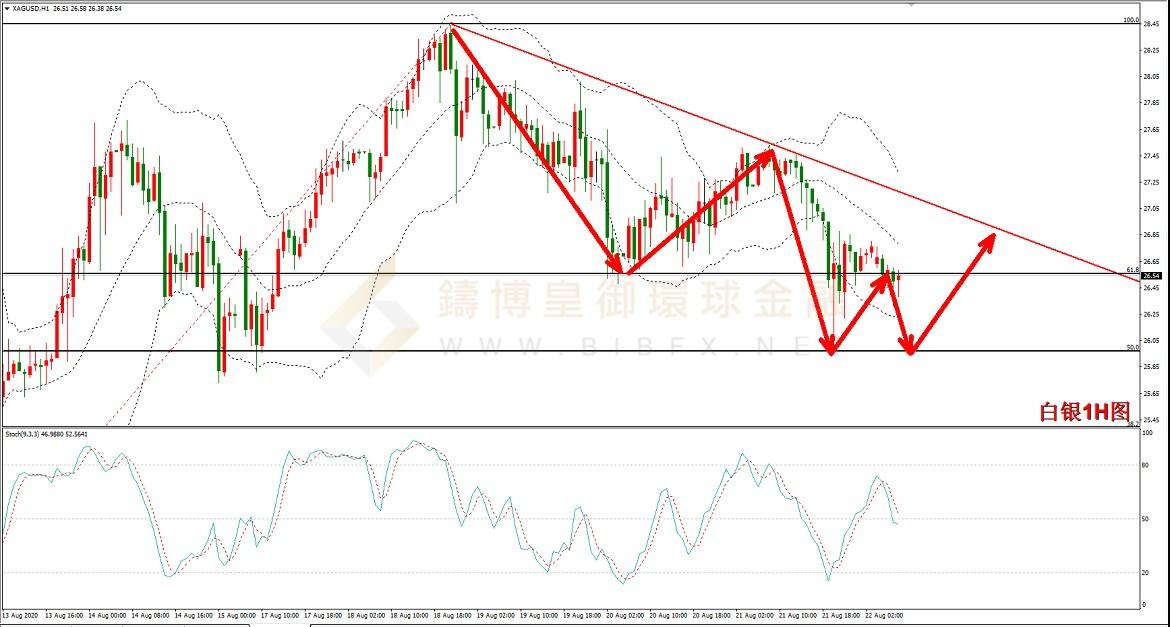
Task: Select the Fibonacci 61.8 level label
Action: click(1131, 270)
